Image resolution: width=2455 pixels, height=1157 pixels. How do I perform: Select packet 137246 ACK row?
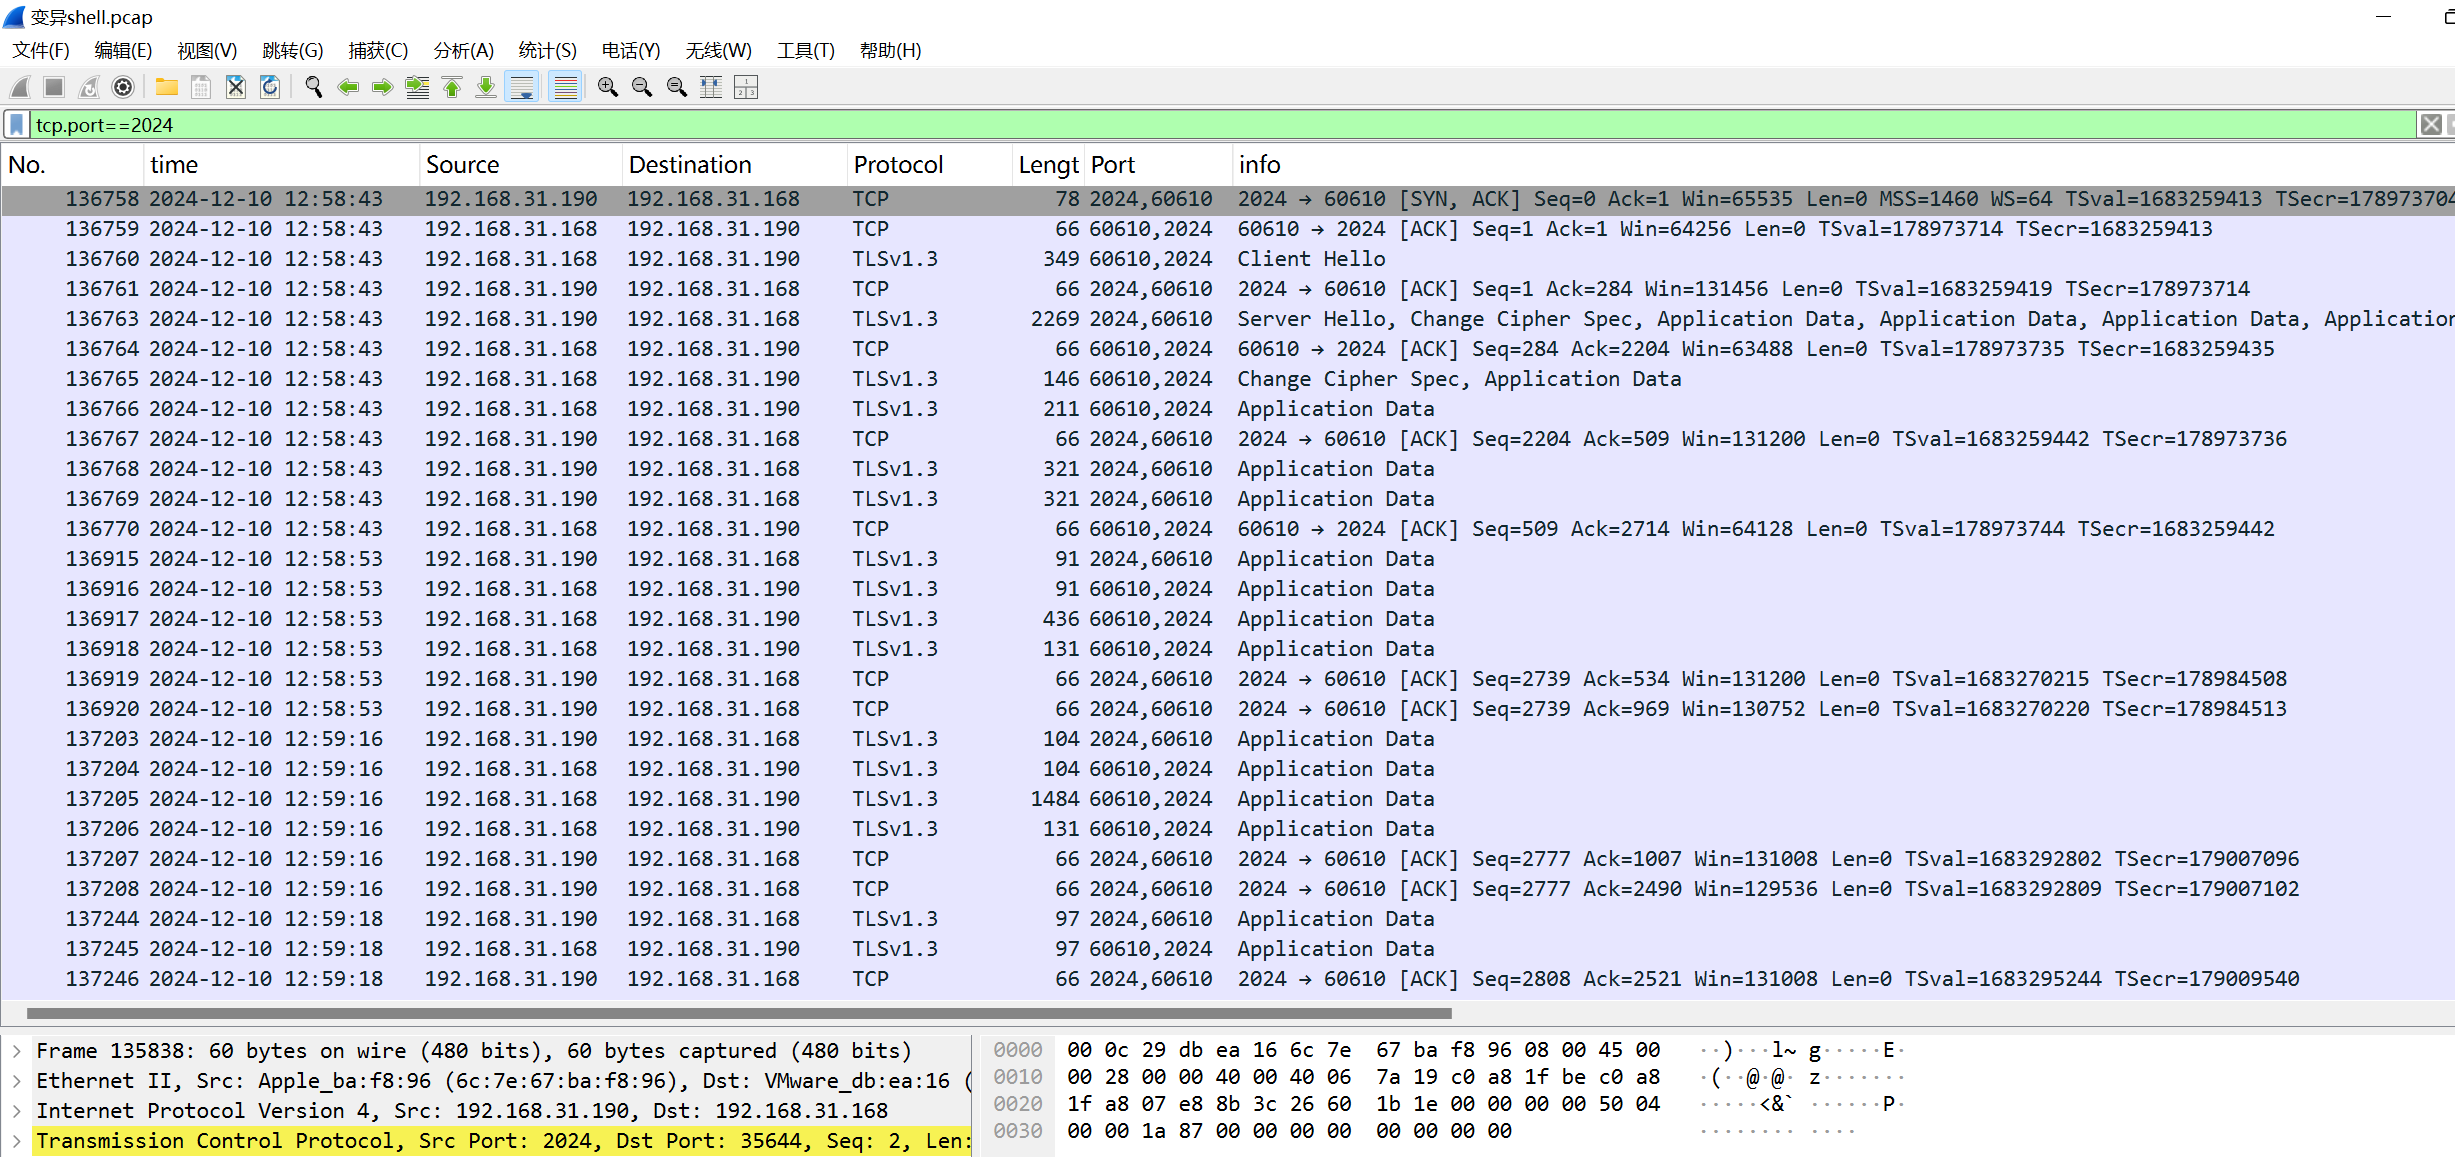point(1228,979)
